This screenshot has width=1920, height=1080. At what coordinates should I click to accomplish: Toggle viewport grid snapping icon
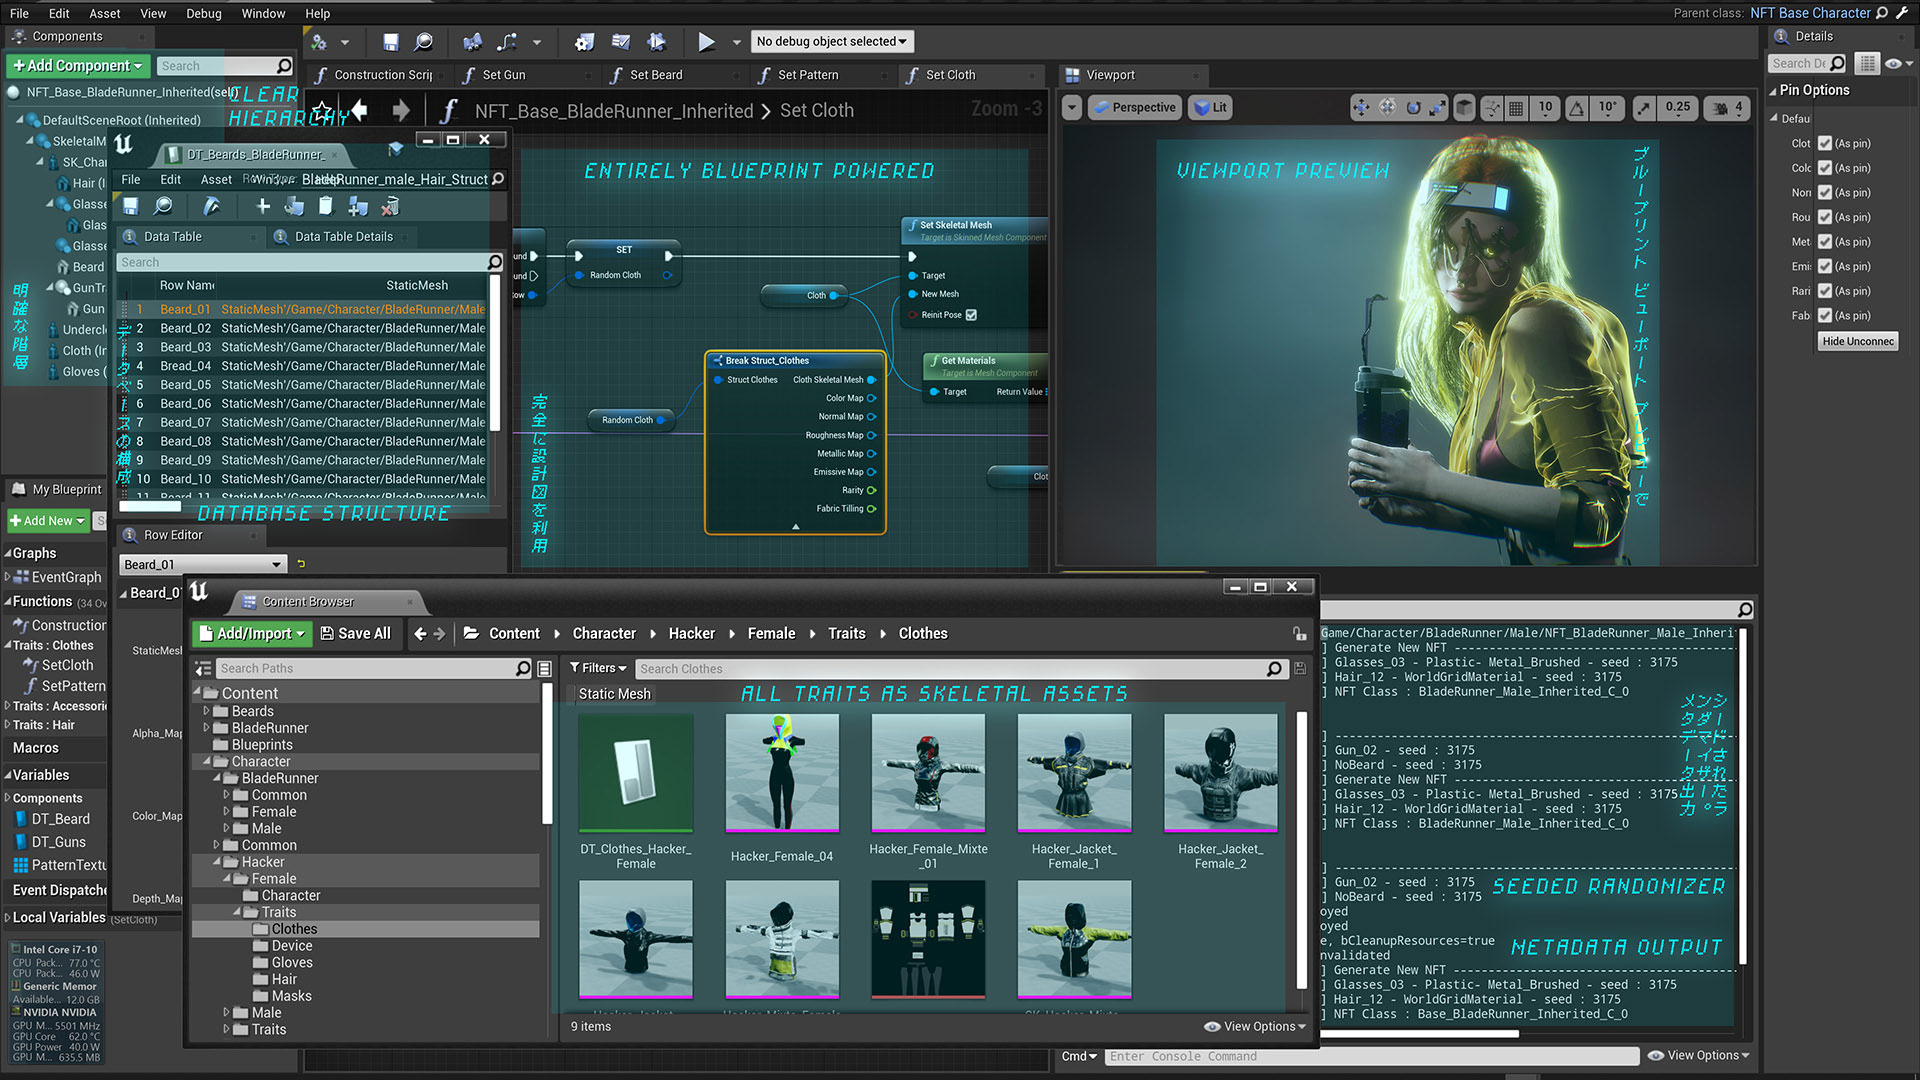(1516, 108)
